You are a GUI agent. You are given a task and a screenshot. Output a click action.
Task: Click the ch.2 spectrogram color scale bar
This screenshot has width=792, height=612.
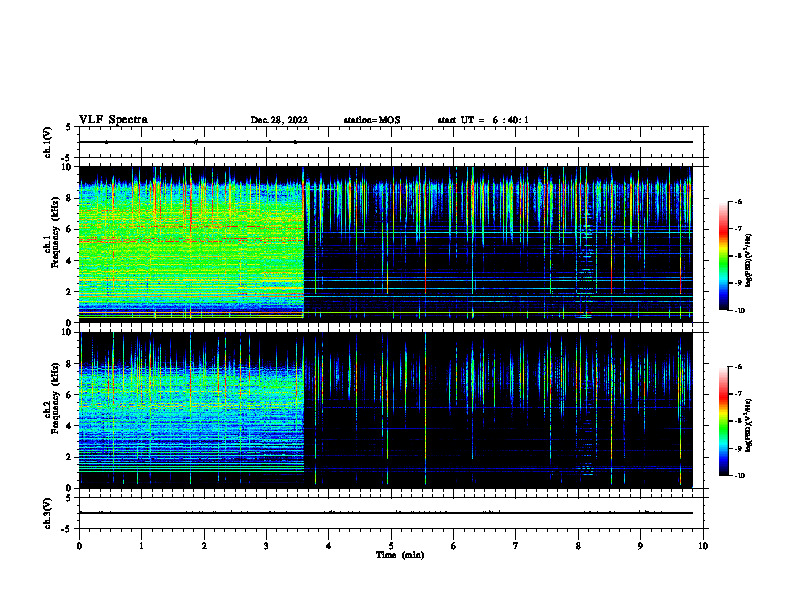point(723,421)
